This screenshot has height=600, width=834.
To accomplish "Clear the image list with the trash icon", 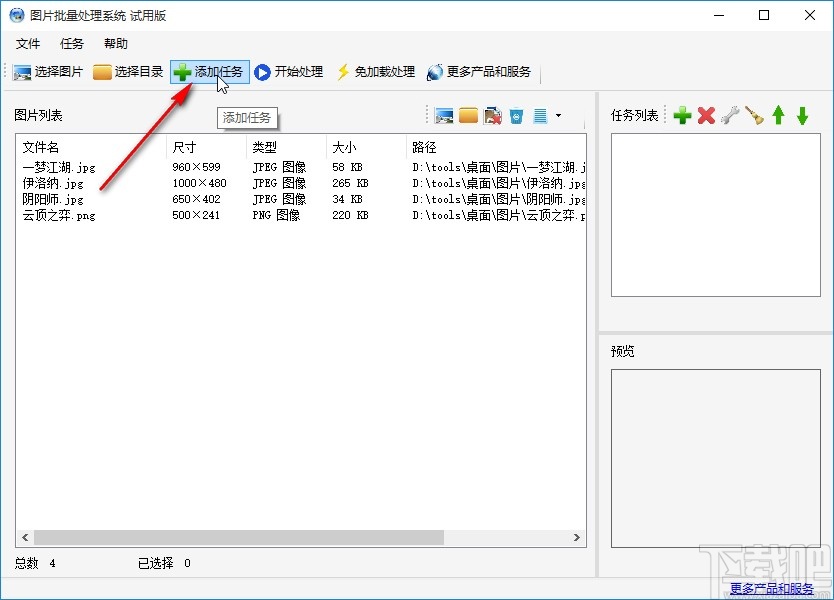I will (x=516, y=115).
